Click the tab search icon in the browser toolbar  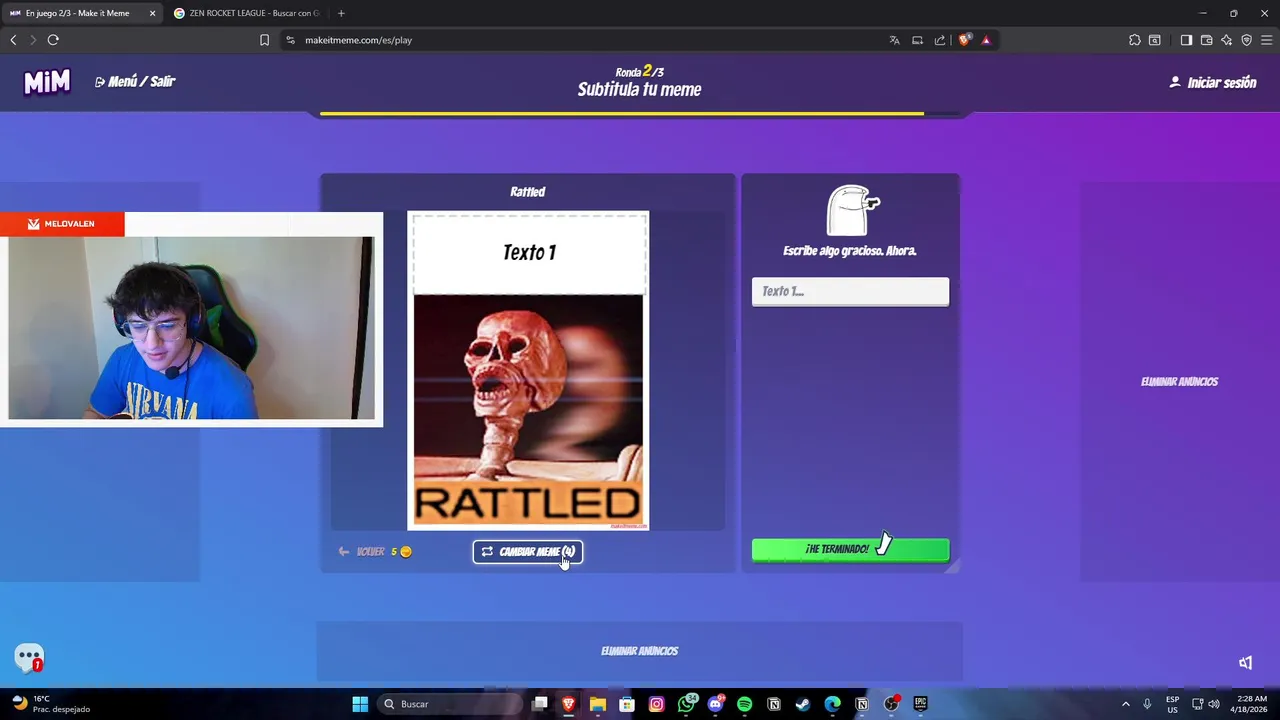point(1154,40)
